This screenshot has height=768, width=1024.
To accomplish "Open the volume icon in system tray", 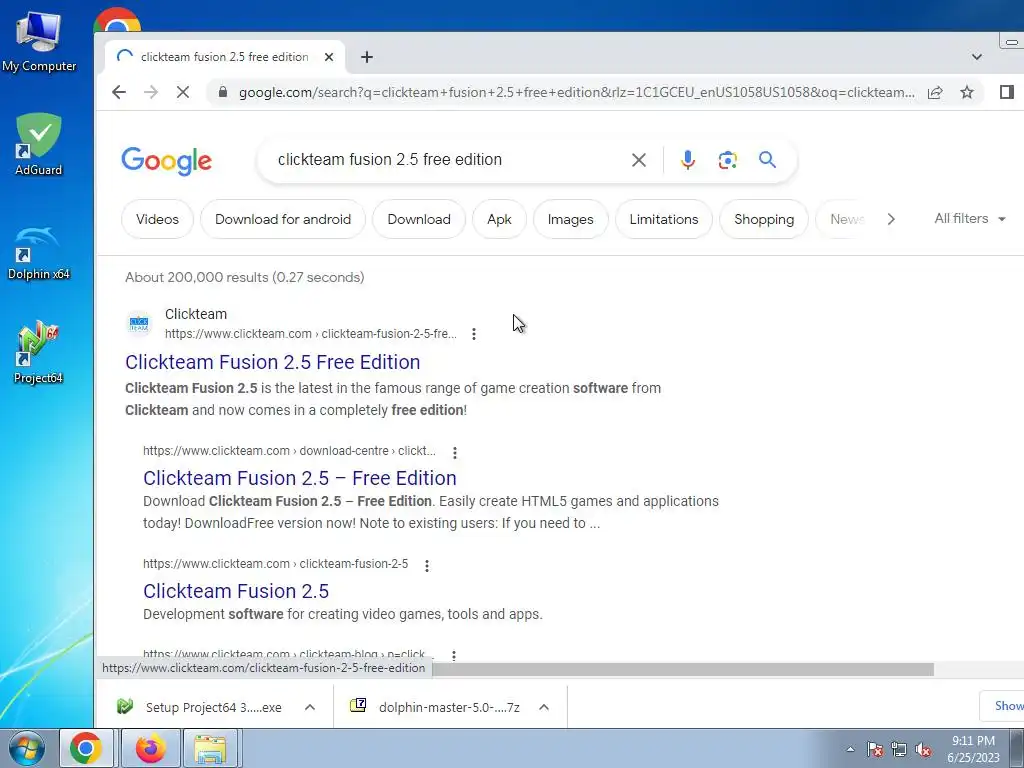I will click(x=923, y=750).
